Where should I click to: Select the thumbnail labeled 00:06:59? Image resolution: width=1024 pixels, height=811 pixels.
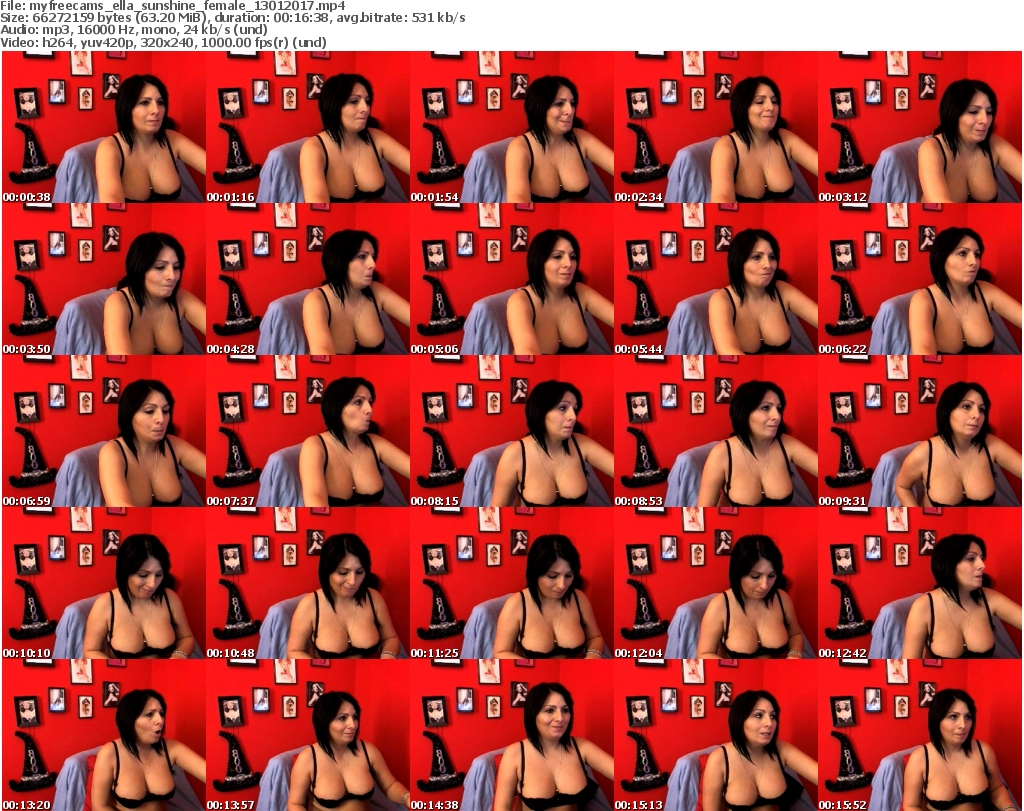[x=104, y=431]
